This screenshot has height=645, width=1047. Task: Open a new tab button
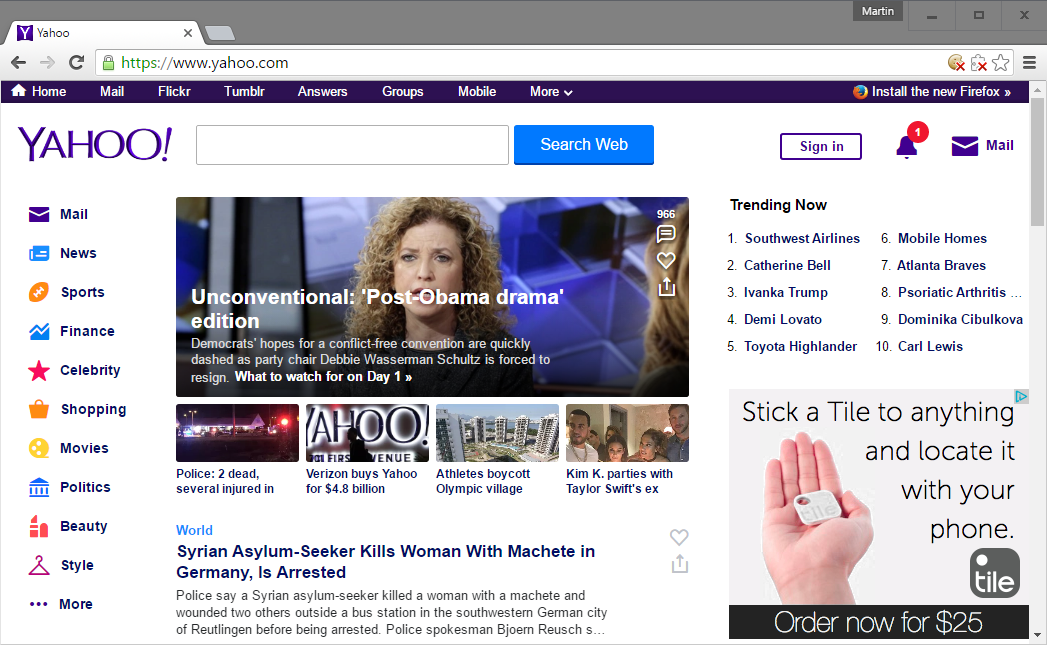point(219,33)
